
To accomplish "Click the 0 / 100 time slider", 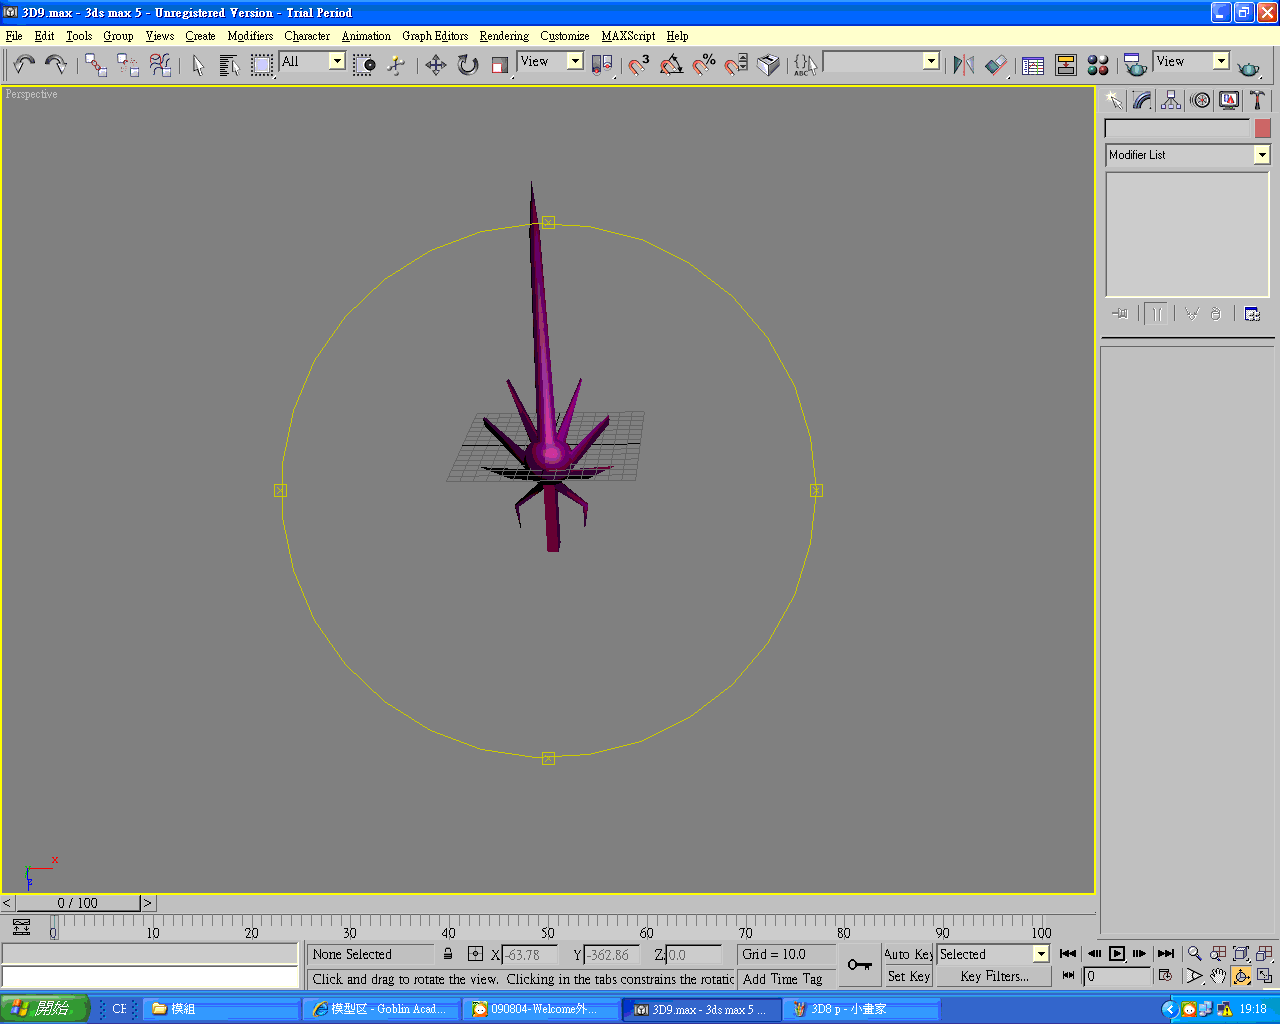I will click(78, 903).
